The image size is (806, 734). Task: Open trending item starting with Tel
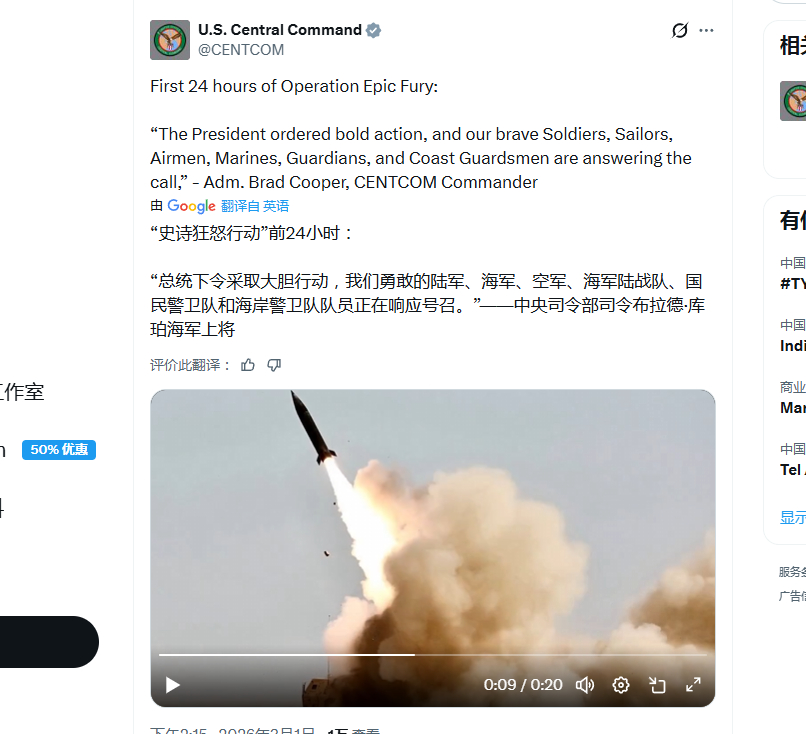[x=793, y=470]
